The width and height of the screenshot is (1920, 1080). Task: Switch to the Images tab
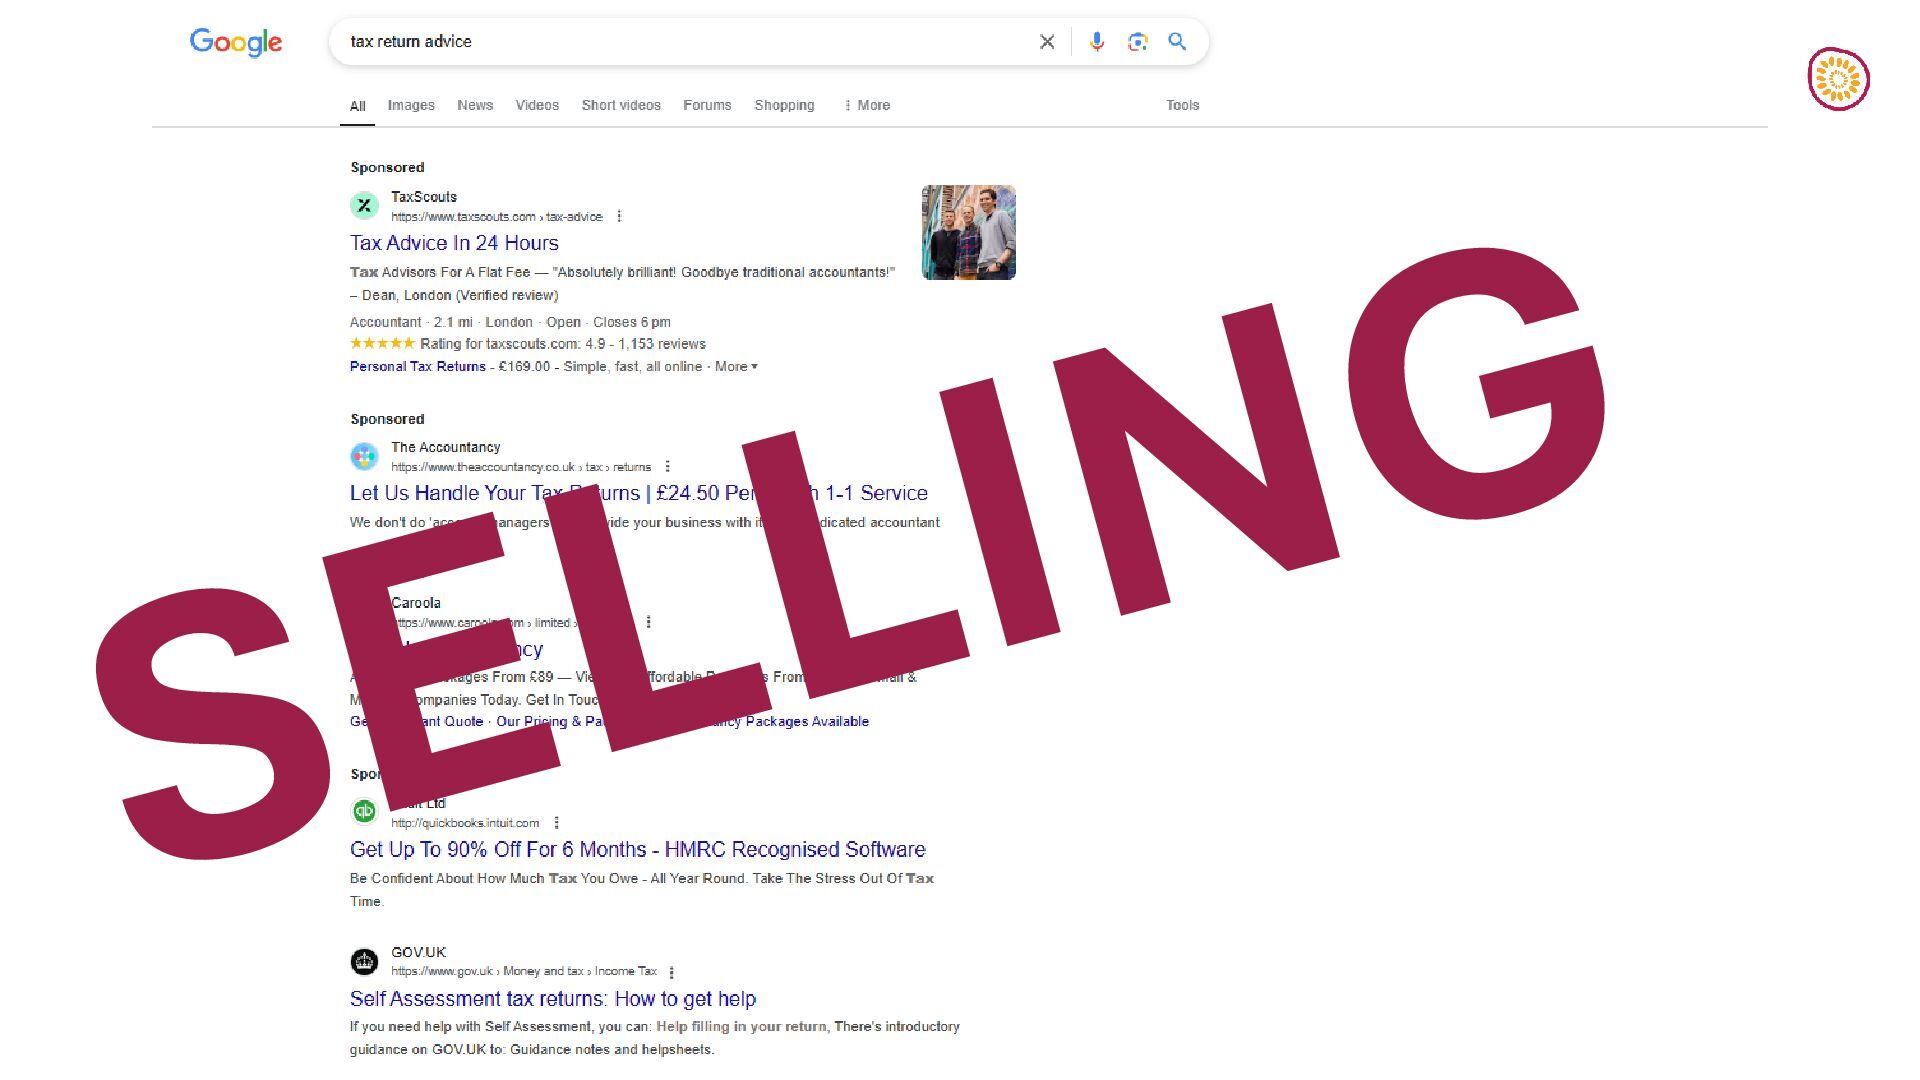(411, 105)
